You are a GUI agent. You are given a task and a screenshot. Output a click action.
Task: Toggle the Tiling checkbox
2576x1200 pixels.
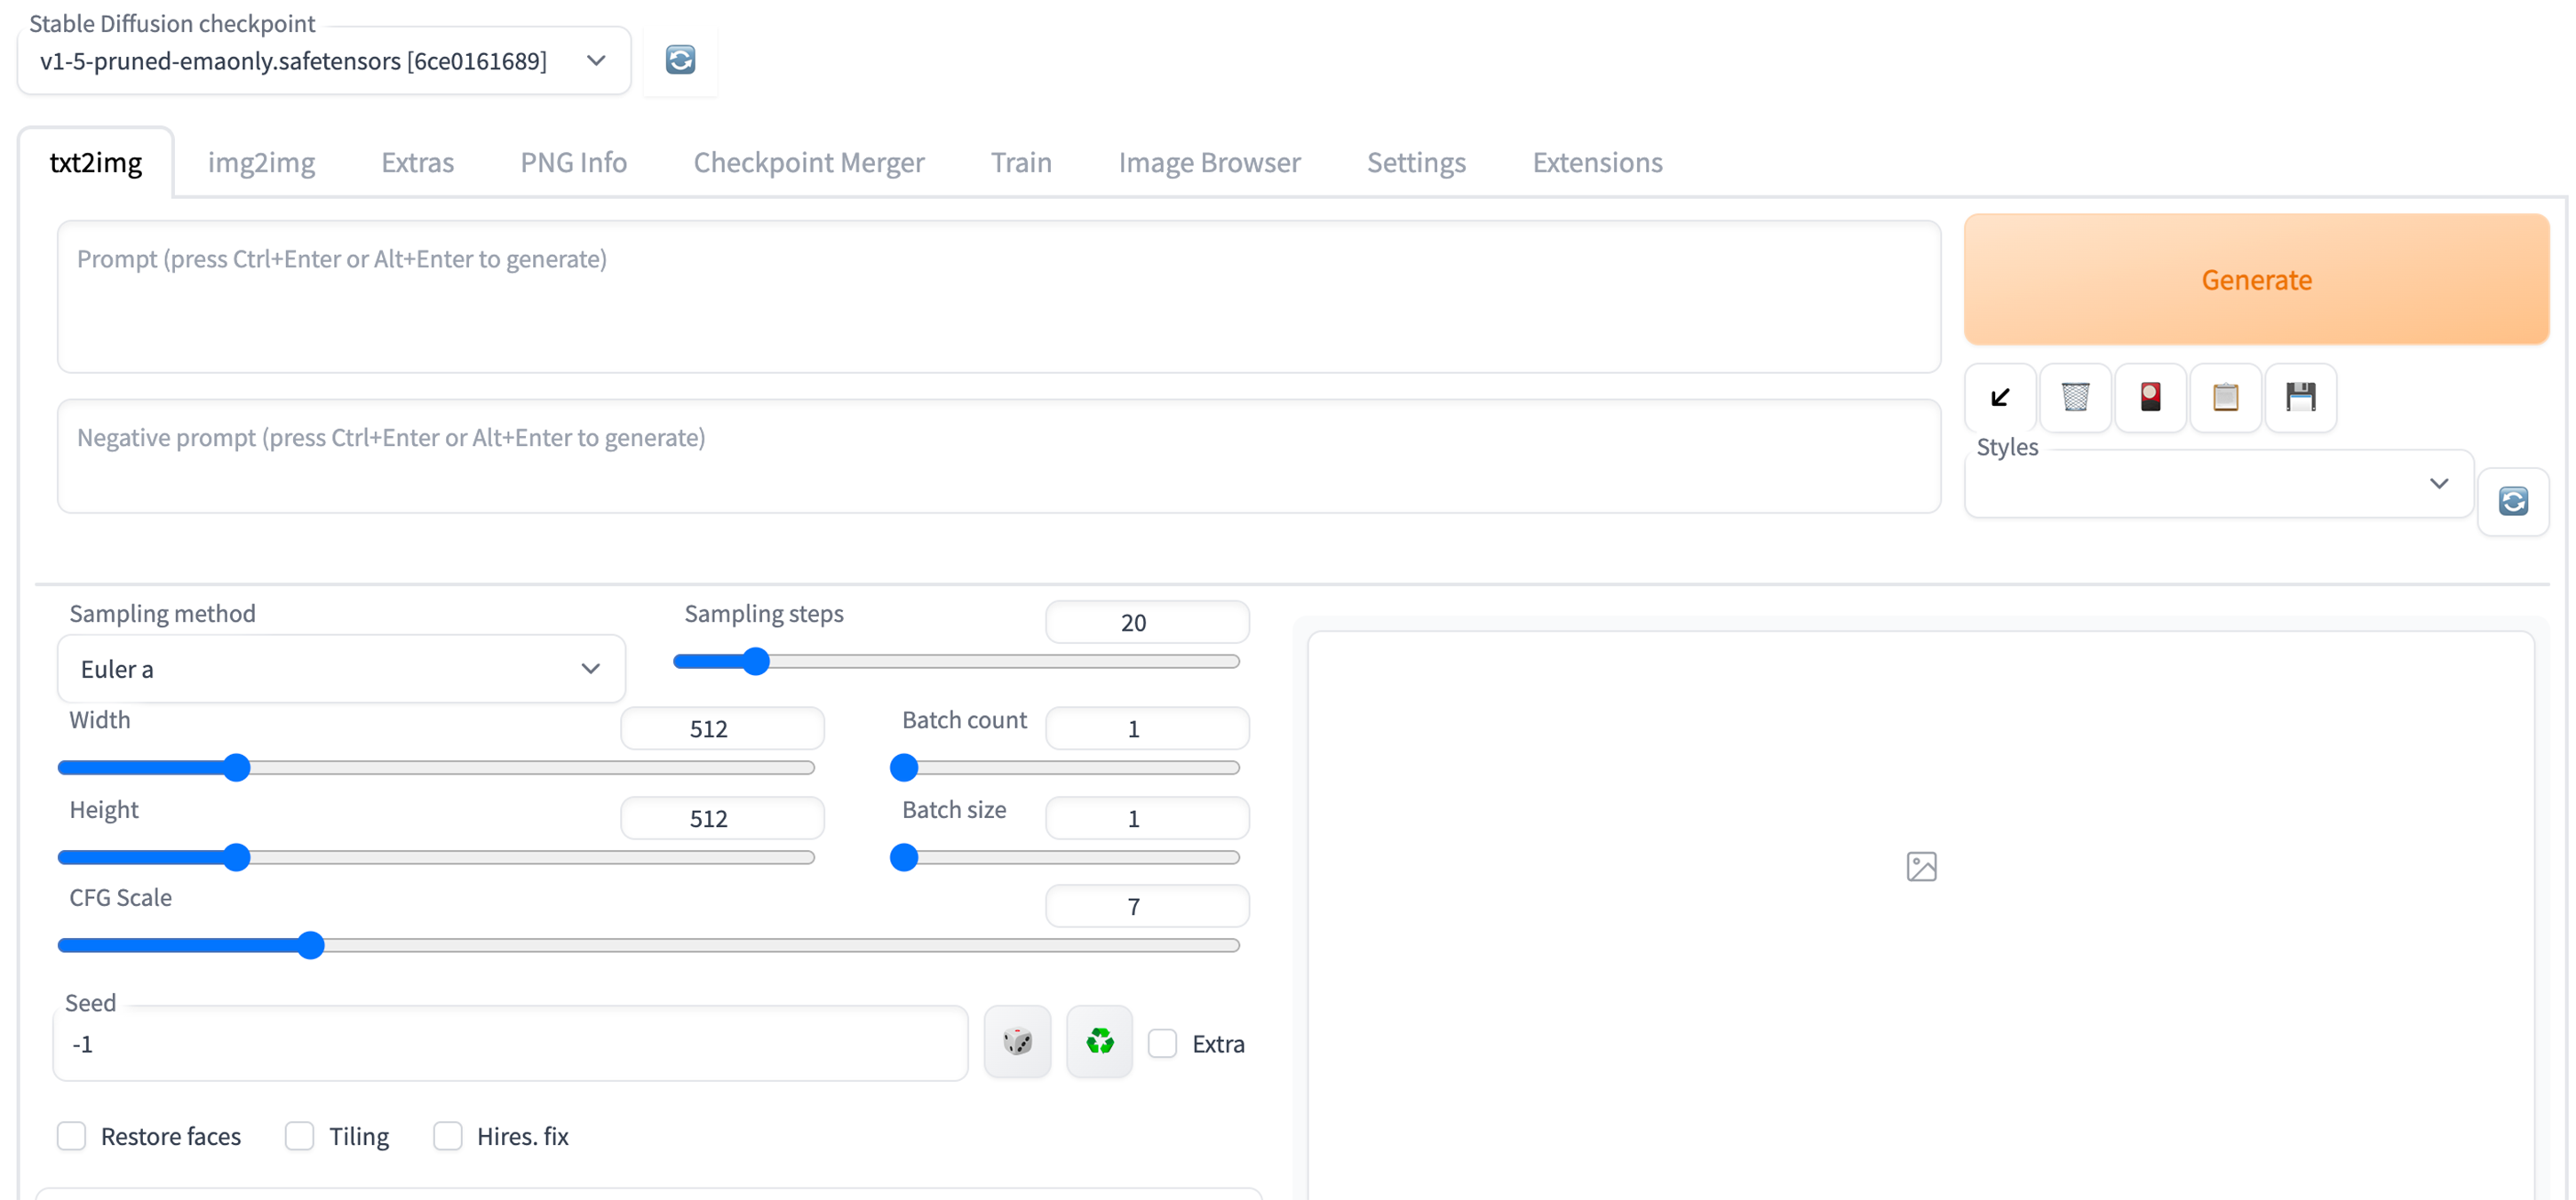point(300,1136)
